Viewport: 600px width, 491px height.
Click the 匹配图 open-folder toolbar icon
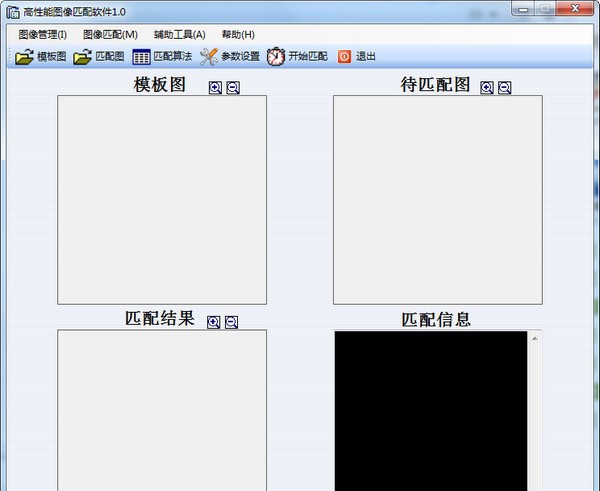82,57
